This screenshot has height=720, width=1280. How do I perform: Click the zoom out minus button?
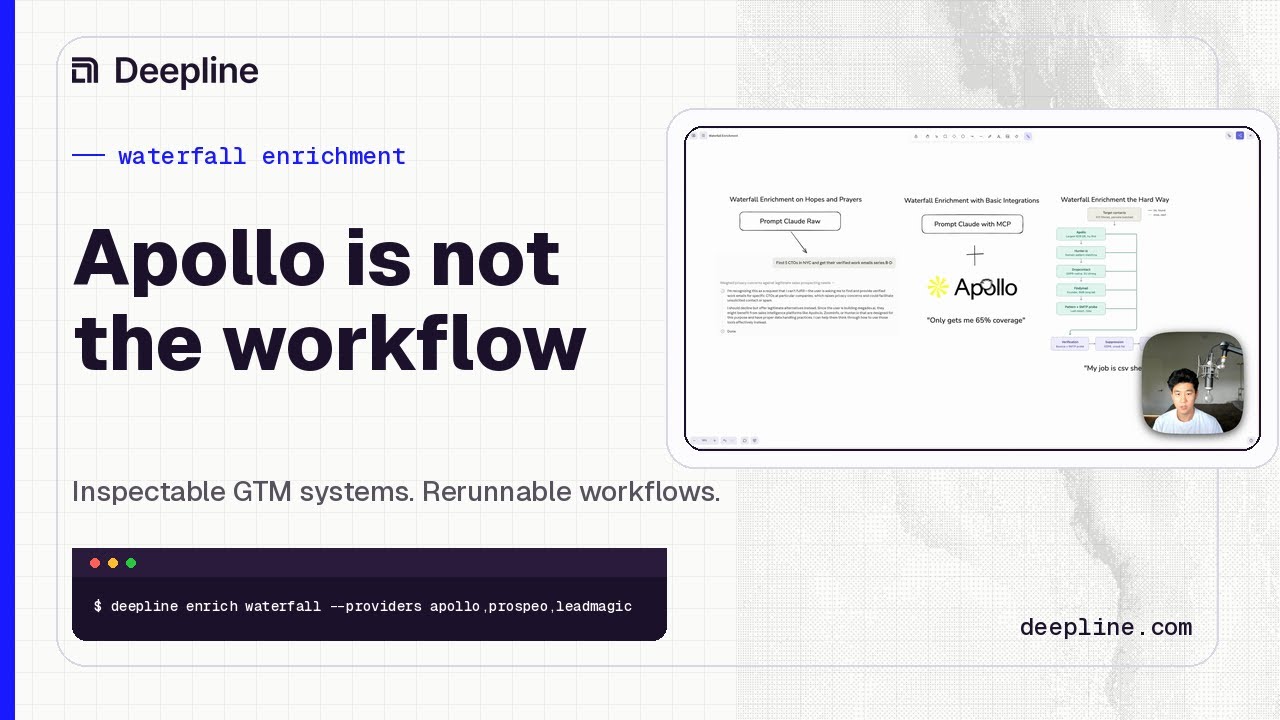point(694,440)
